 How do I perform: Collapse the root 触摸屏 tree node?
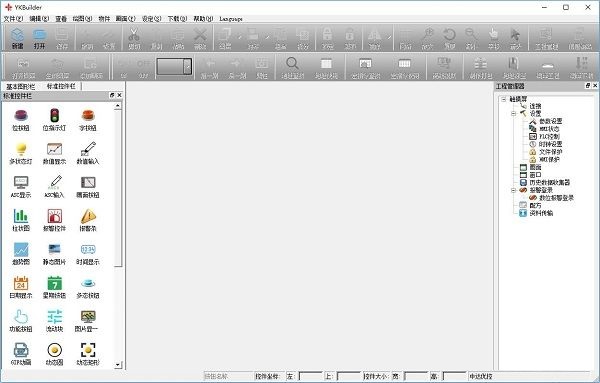click(x=504, y=99)
